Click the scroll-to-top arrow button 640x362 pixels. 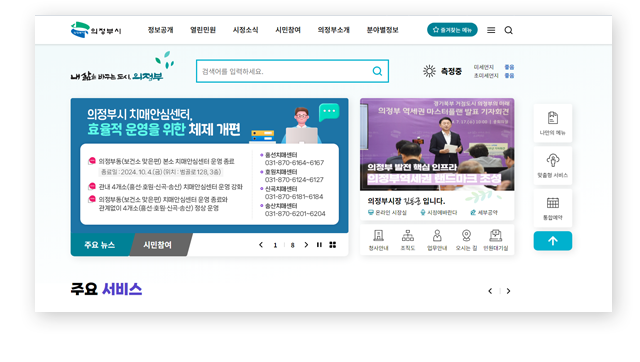[553, 241]
